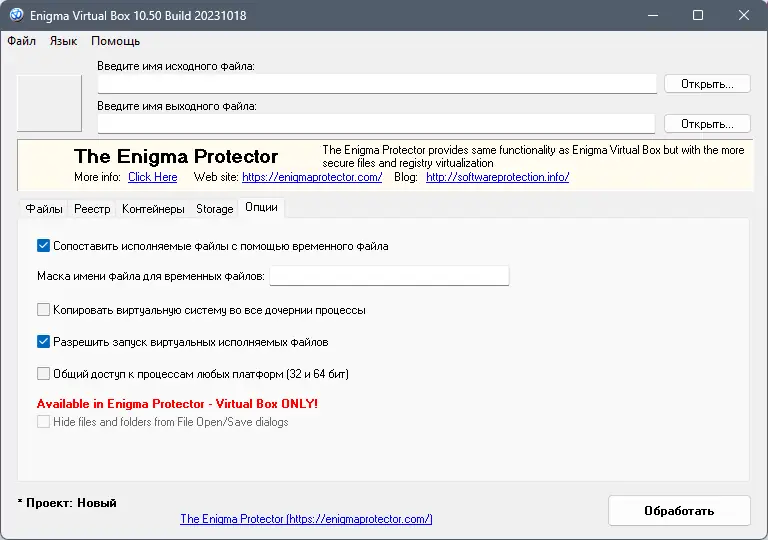Screen dimensions: 768x540
Task: Enable Общий доступ к процессам любых платформ
Action: 43,374
